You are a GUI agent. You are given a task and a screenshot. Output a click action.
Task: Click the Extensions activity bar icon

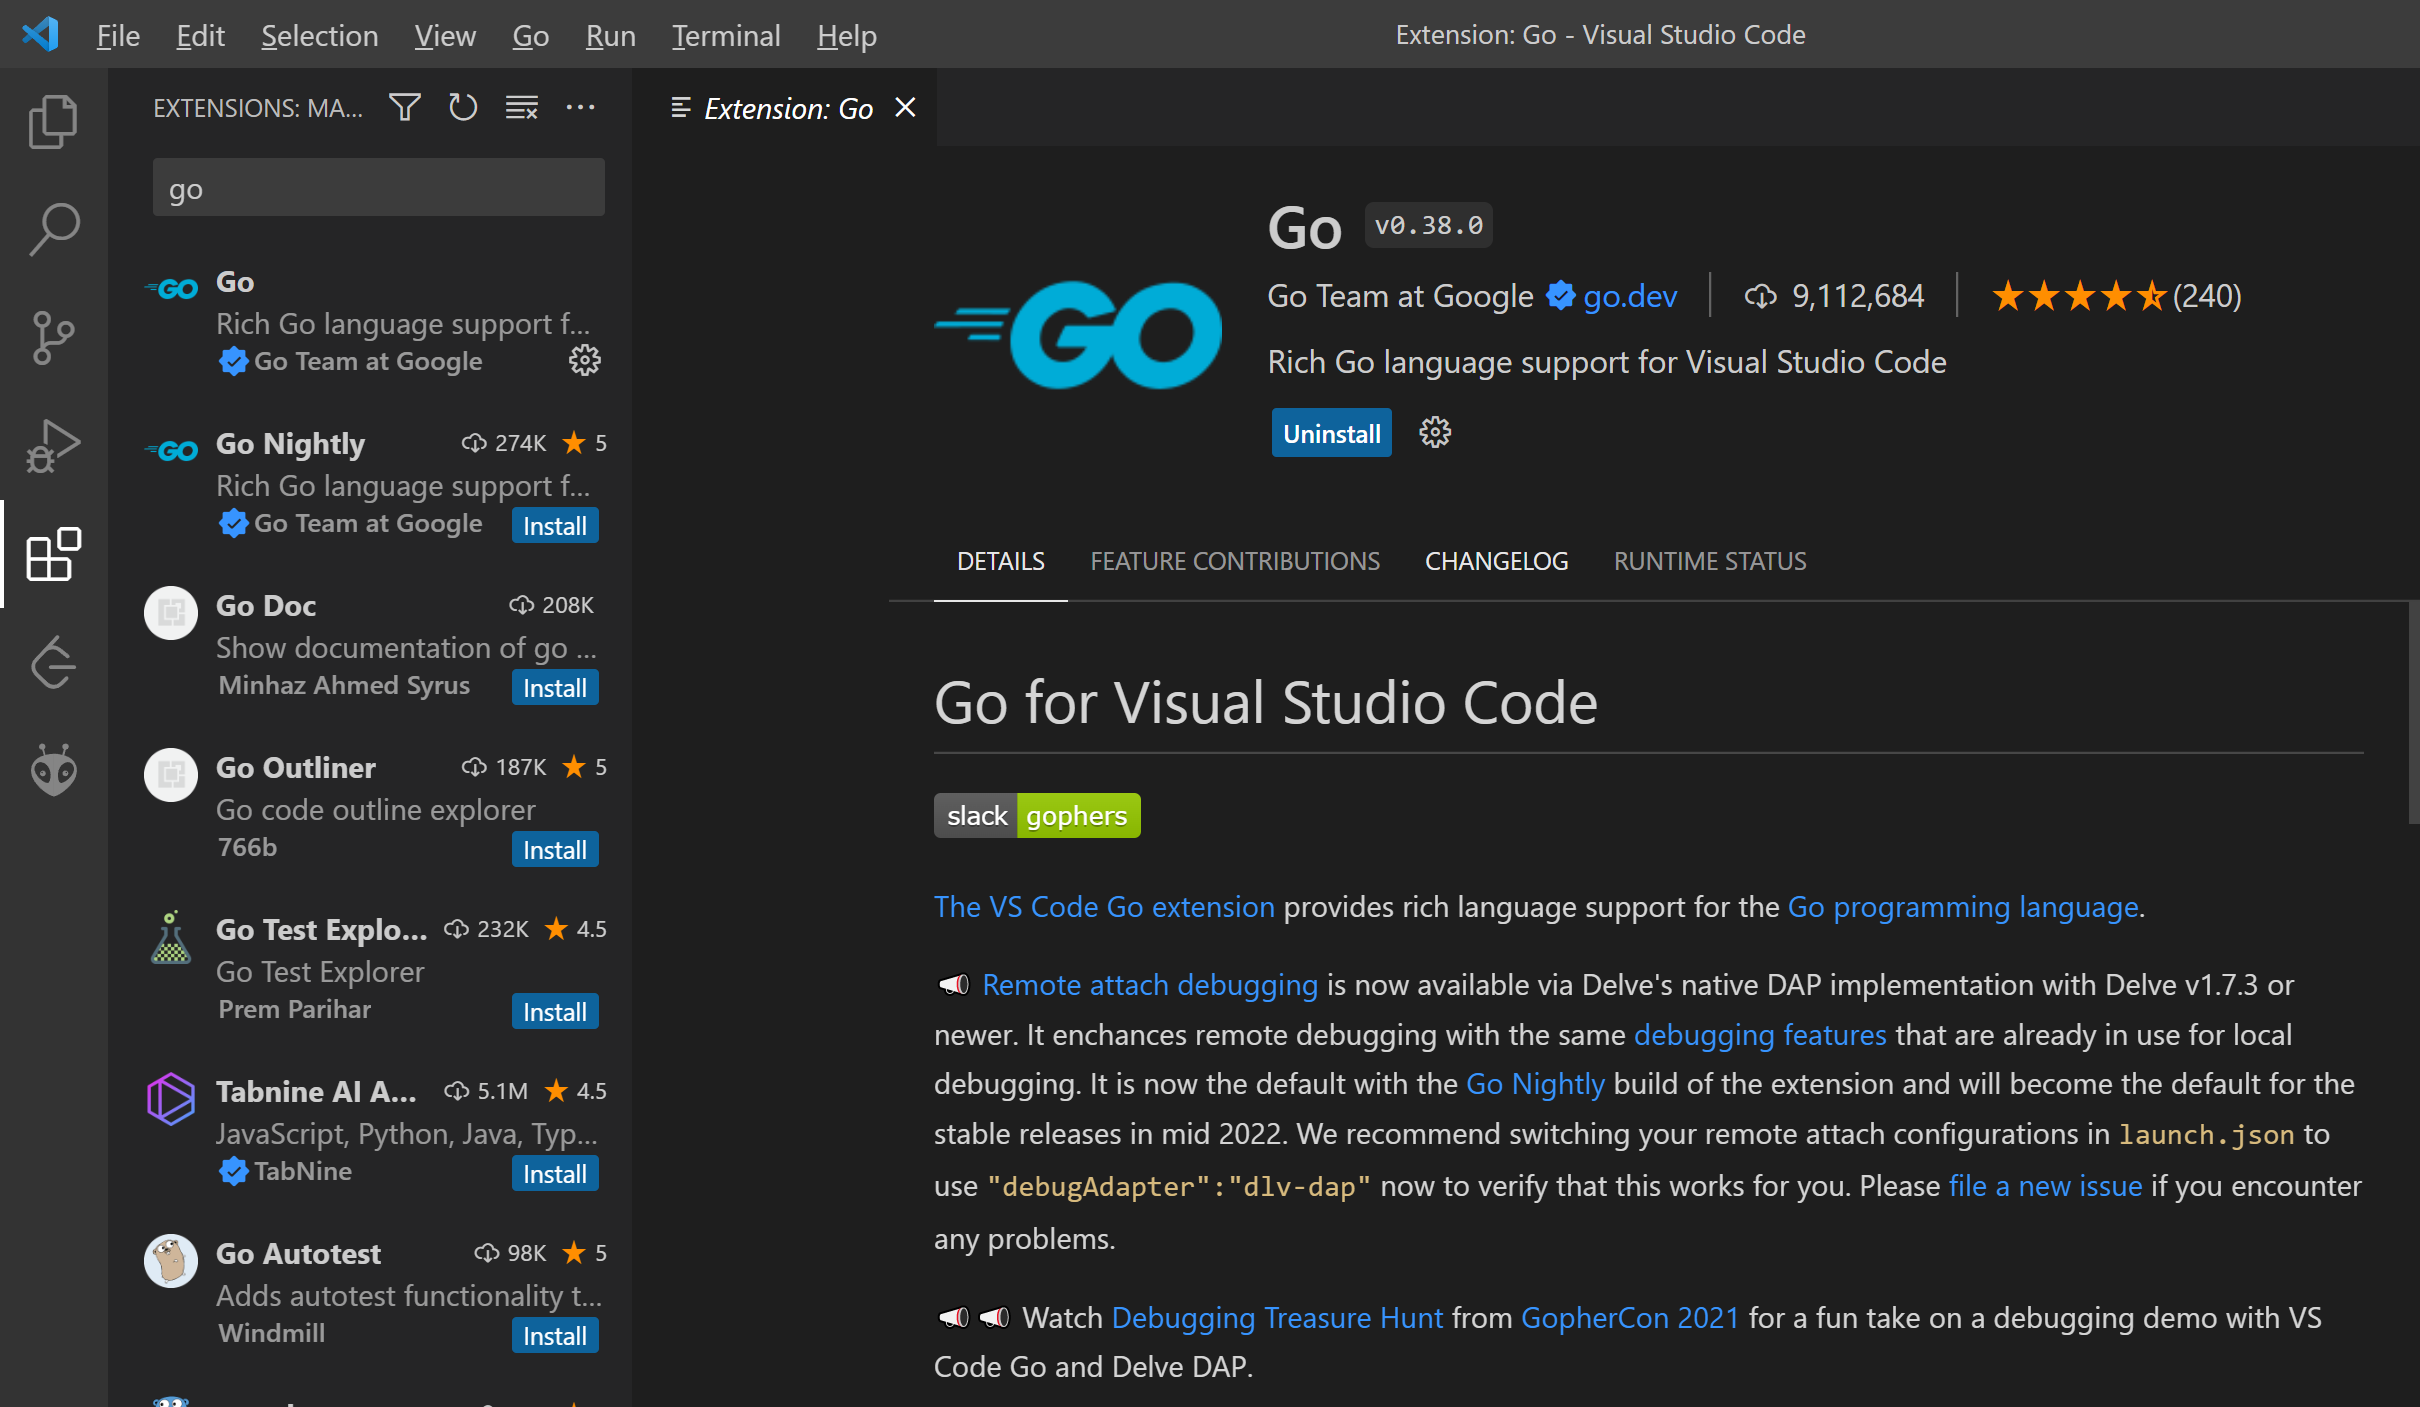tap(53, 554)
